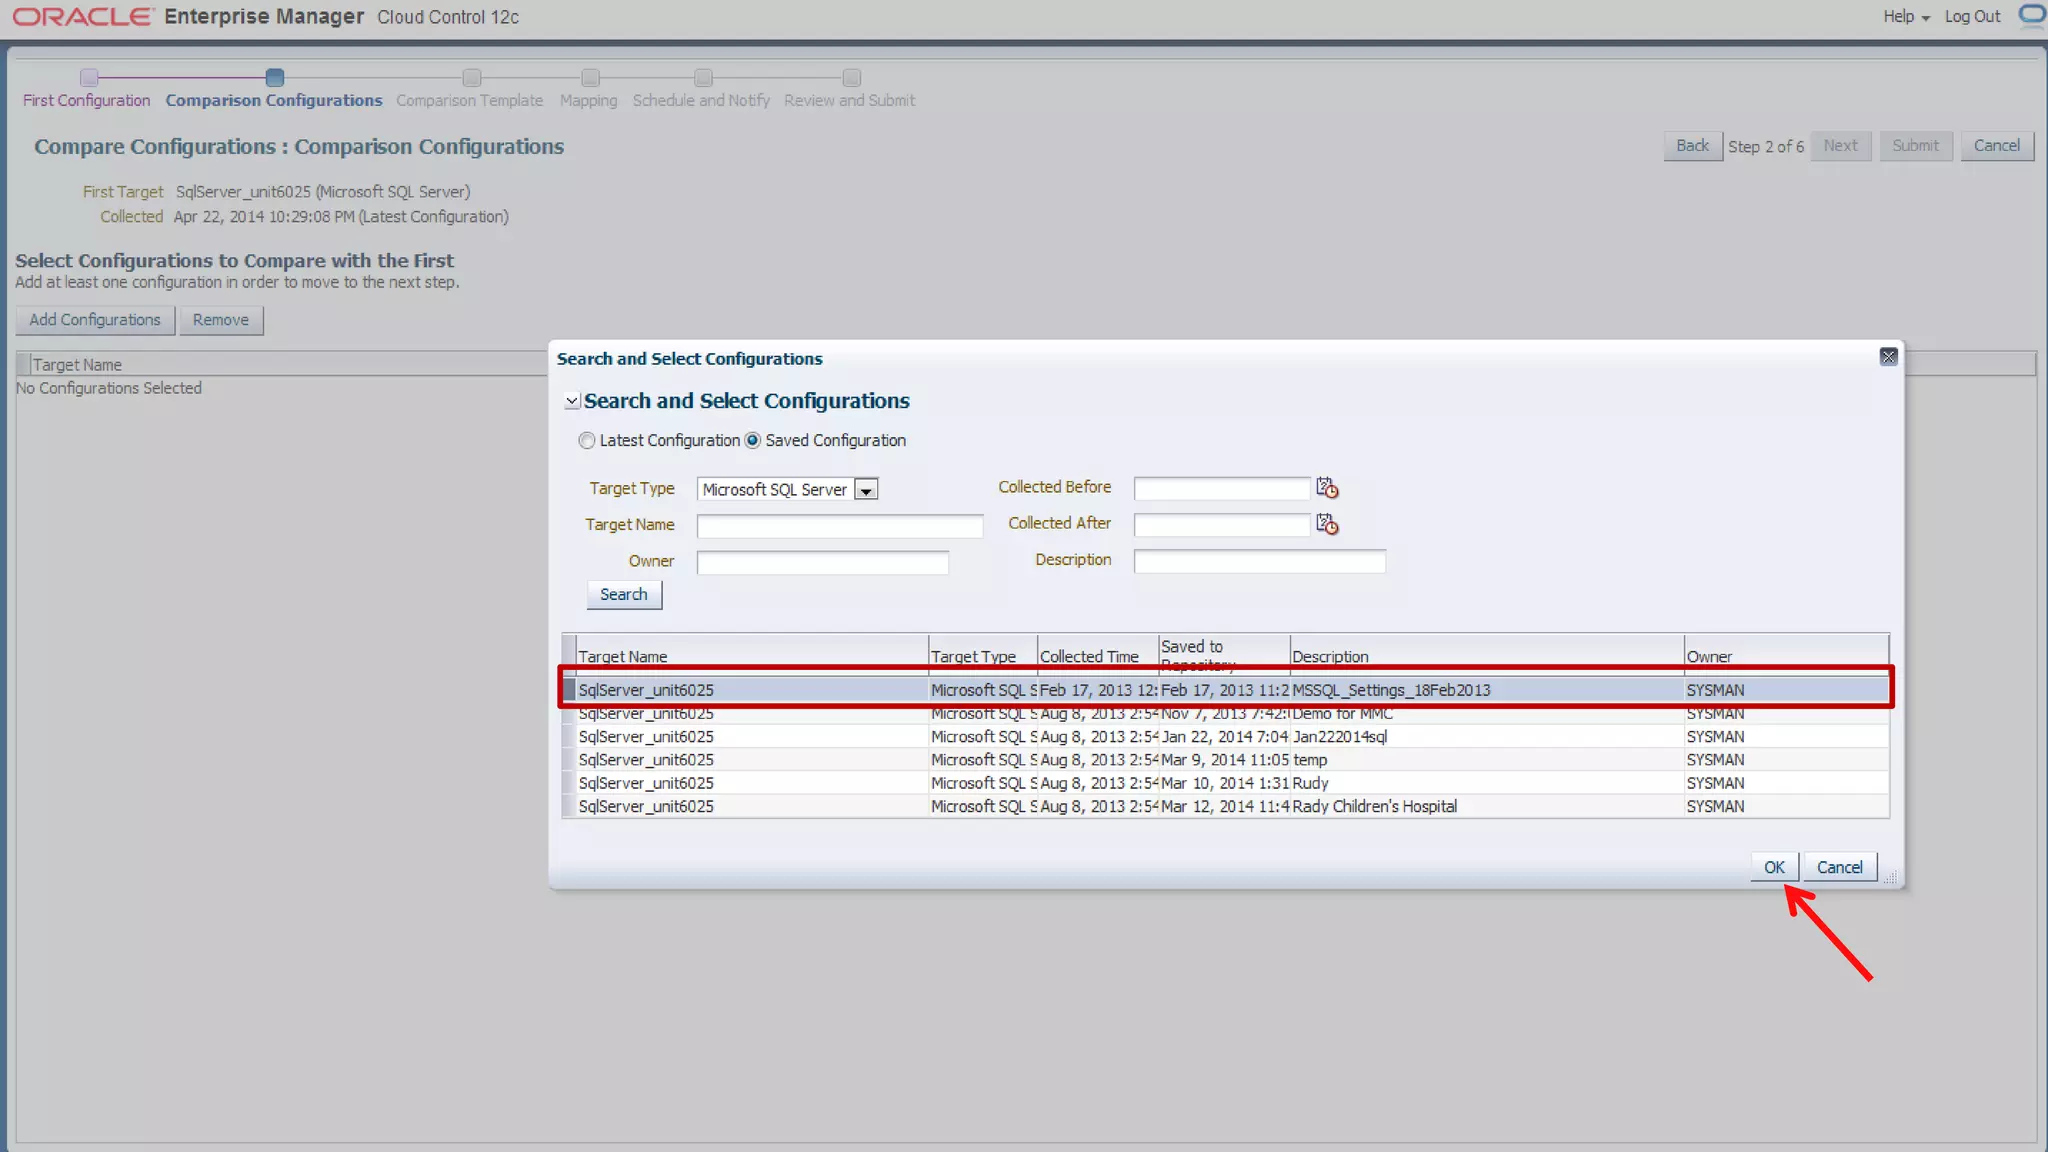This screenshot has width=2048, height=1152.
Task: Click the Collected Before date field
Action: 1221,488
